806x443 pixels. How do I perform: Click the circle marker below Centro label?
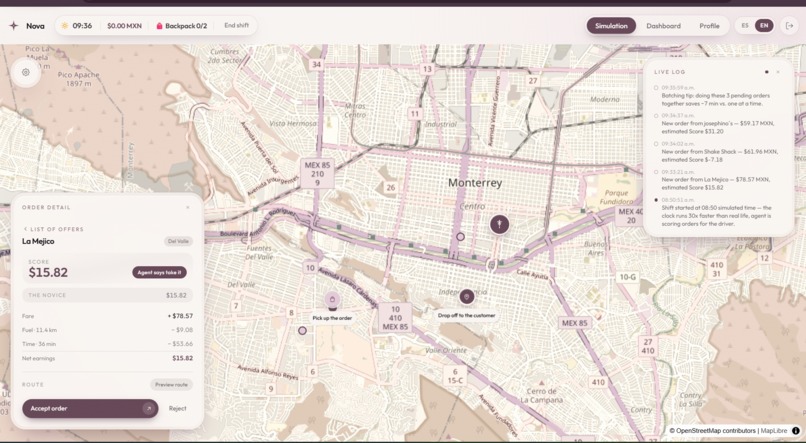coord(461,237)
